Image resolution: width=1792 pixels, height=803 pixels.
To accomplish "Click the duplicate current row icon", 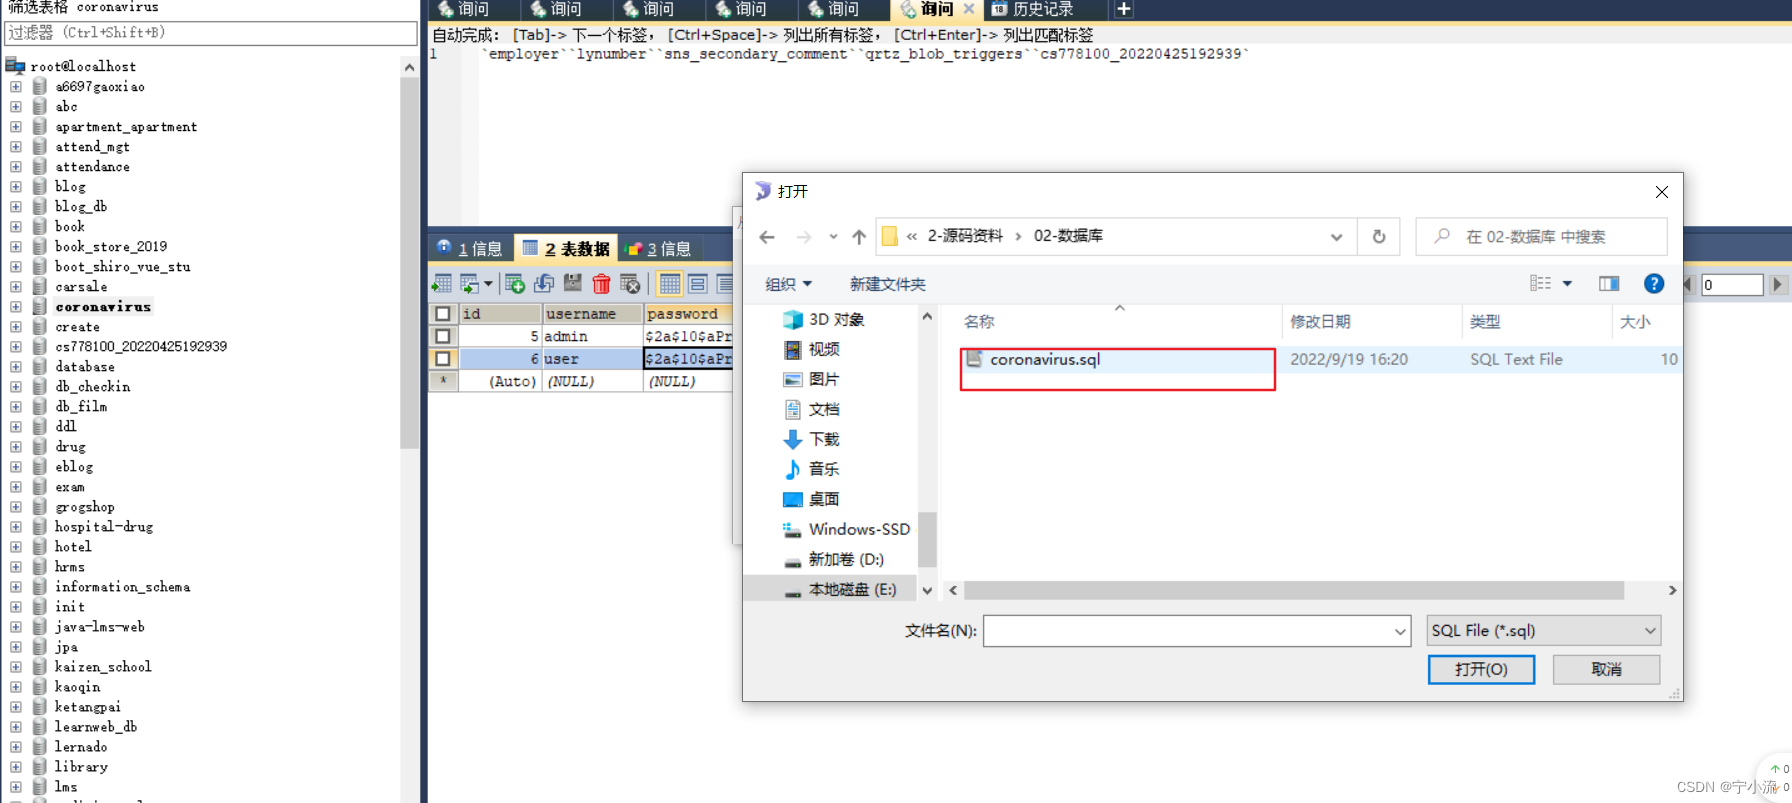I will (x=544, y=284).
